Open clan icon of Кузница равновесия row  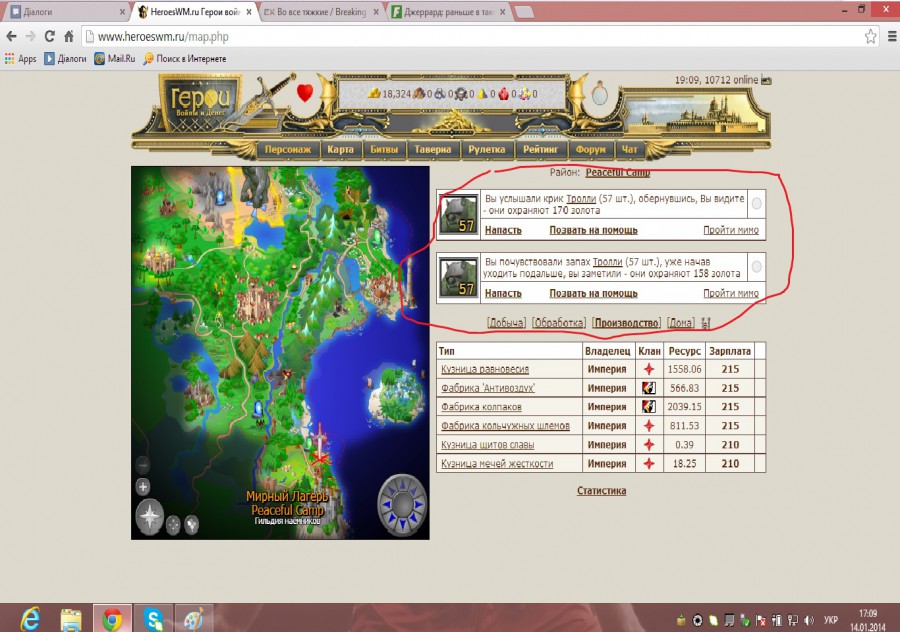649,369
